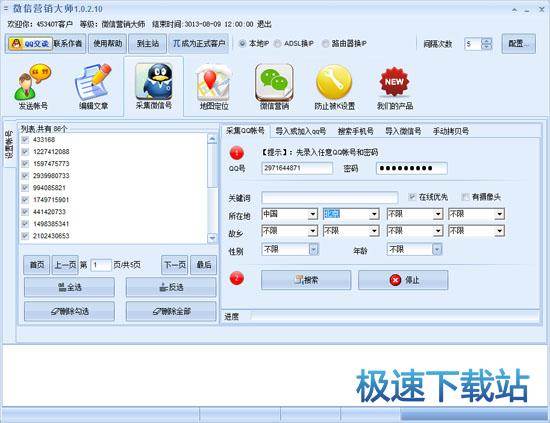This screenshot has width=550, height=423.
Task: Open 使用帮助
Action: pos(107,43)
